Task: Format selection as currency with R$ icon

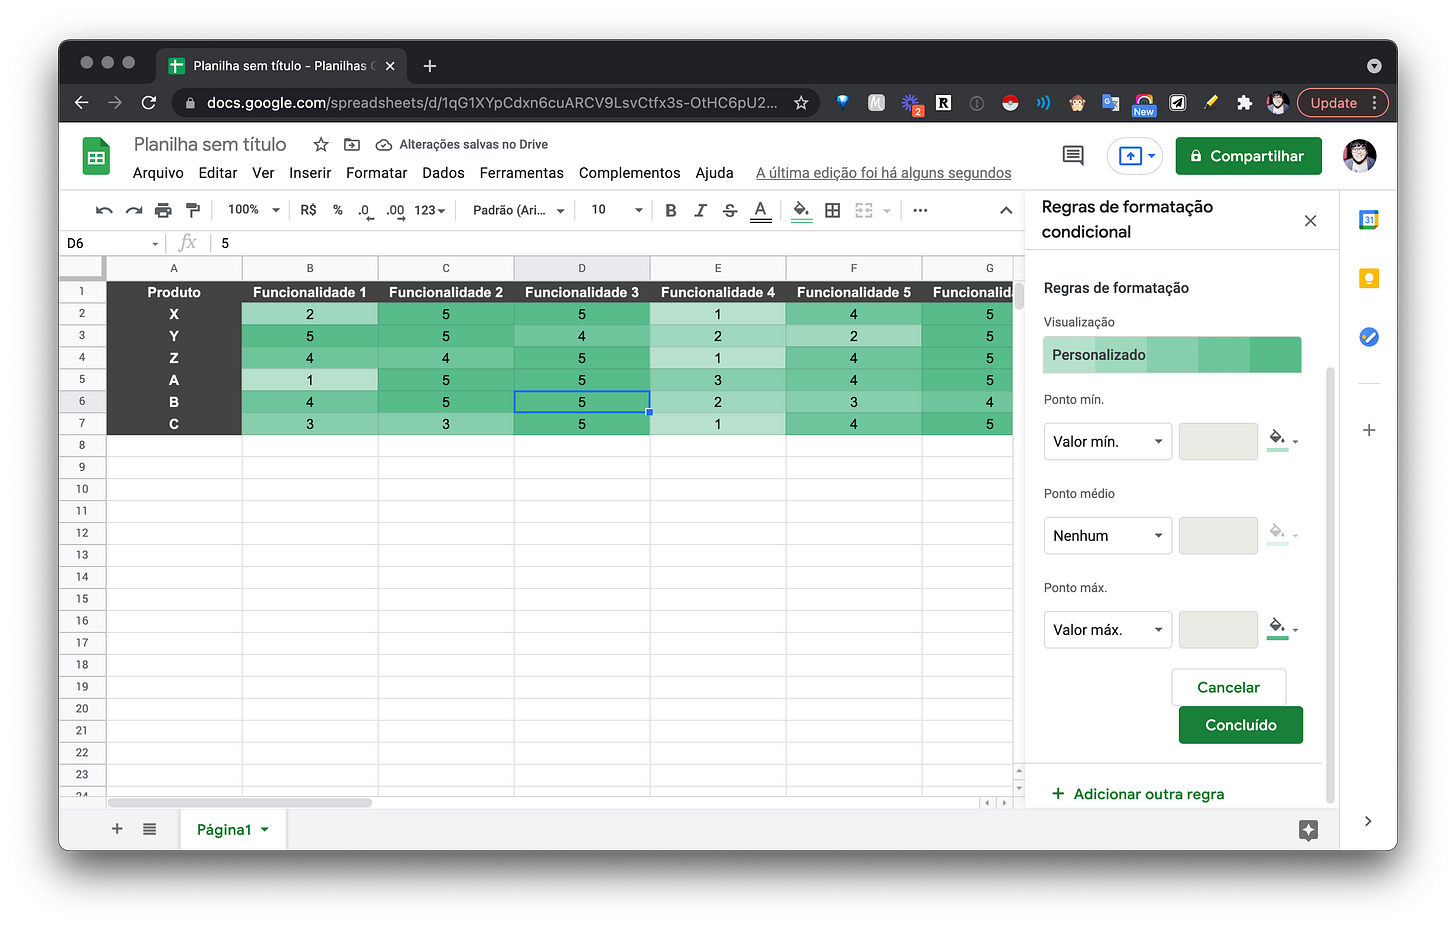Action: coord(307,210)
